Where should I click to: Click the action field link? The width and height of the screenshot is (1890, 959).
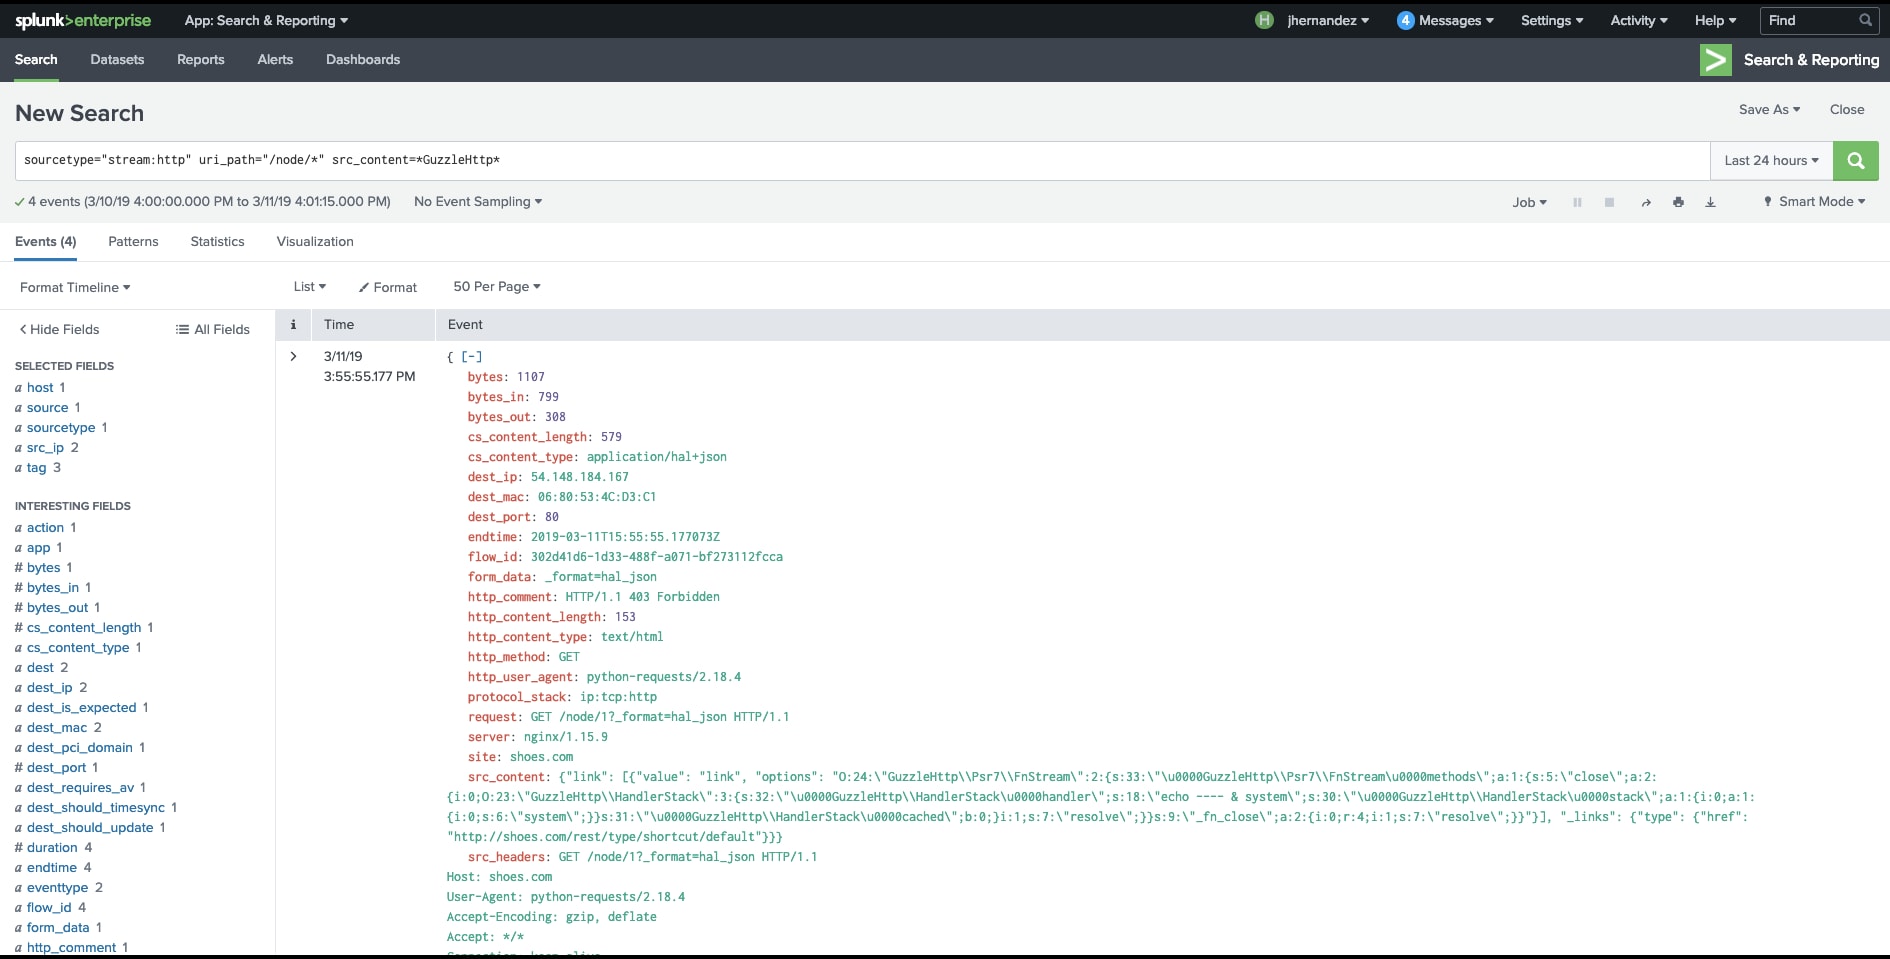tap(45, 528)
